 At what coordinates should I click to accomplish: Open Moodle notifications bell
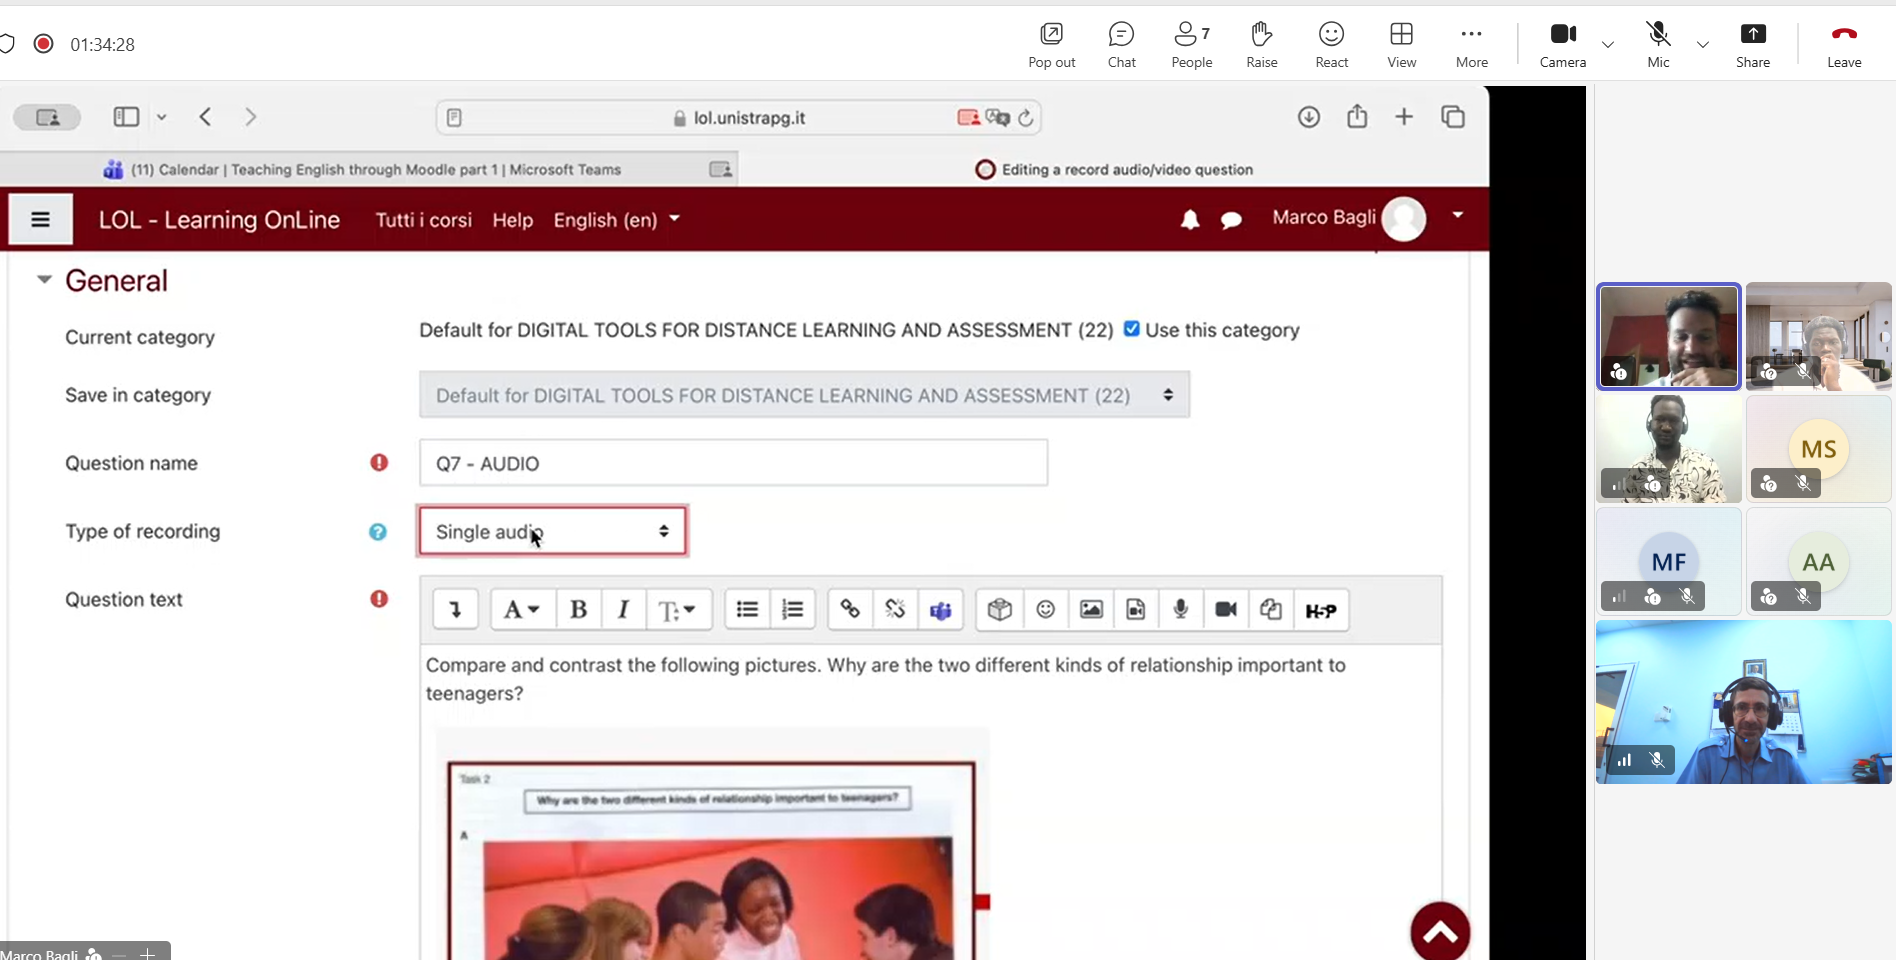(x=1189, y=220)
